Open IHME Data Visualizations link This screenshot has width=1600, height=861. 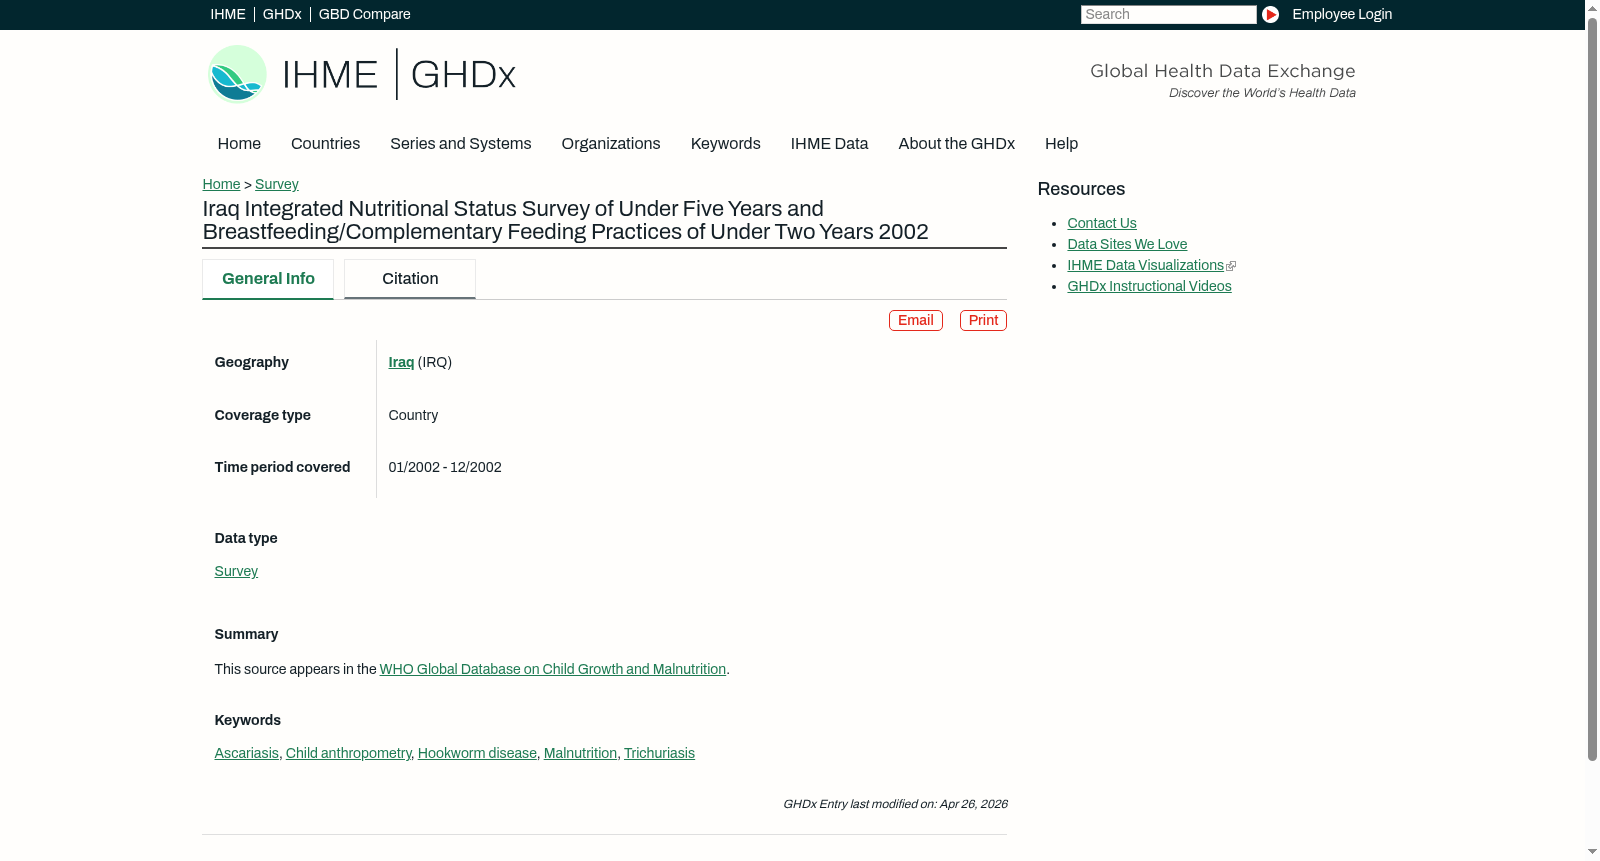pyautogui.click(x=1145, y=265)
